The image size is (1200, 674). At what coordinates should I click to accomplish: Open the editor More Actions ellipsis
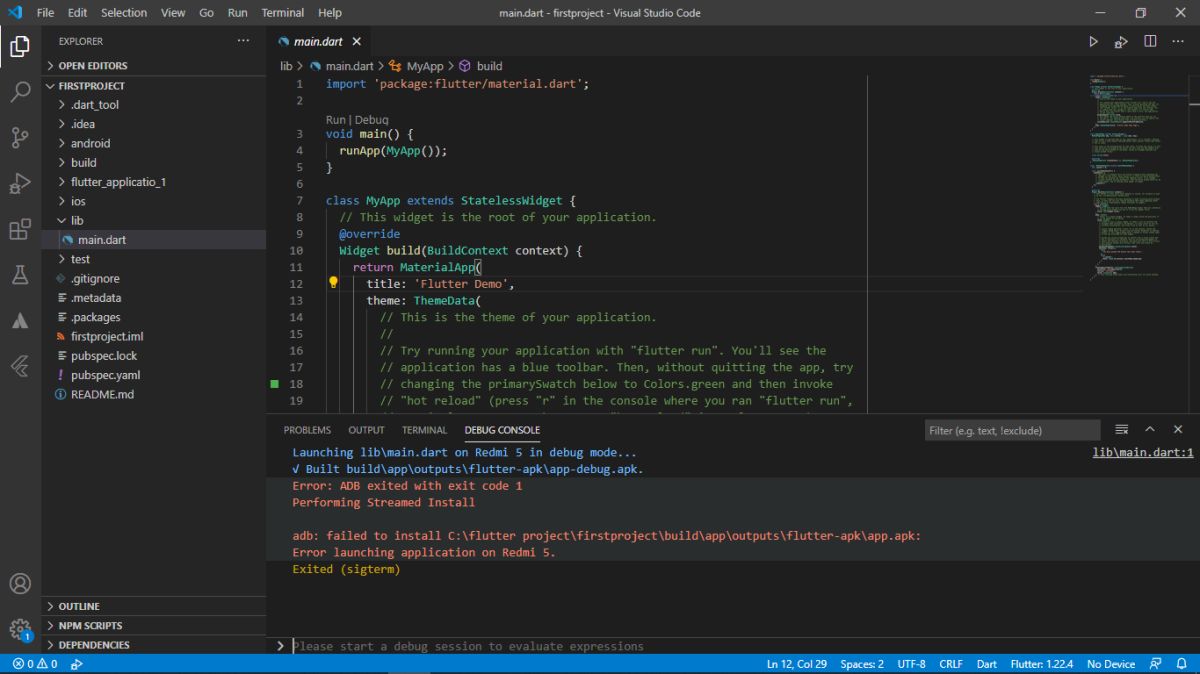click(1178, 41)
